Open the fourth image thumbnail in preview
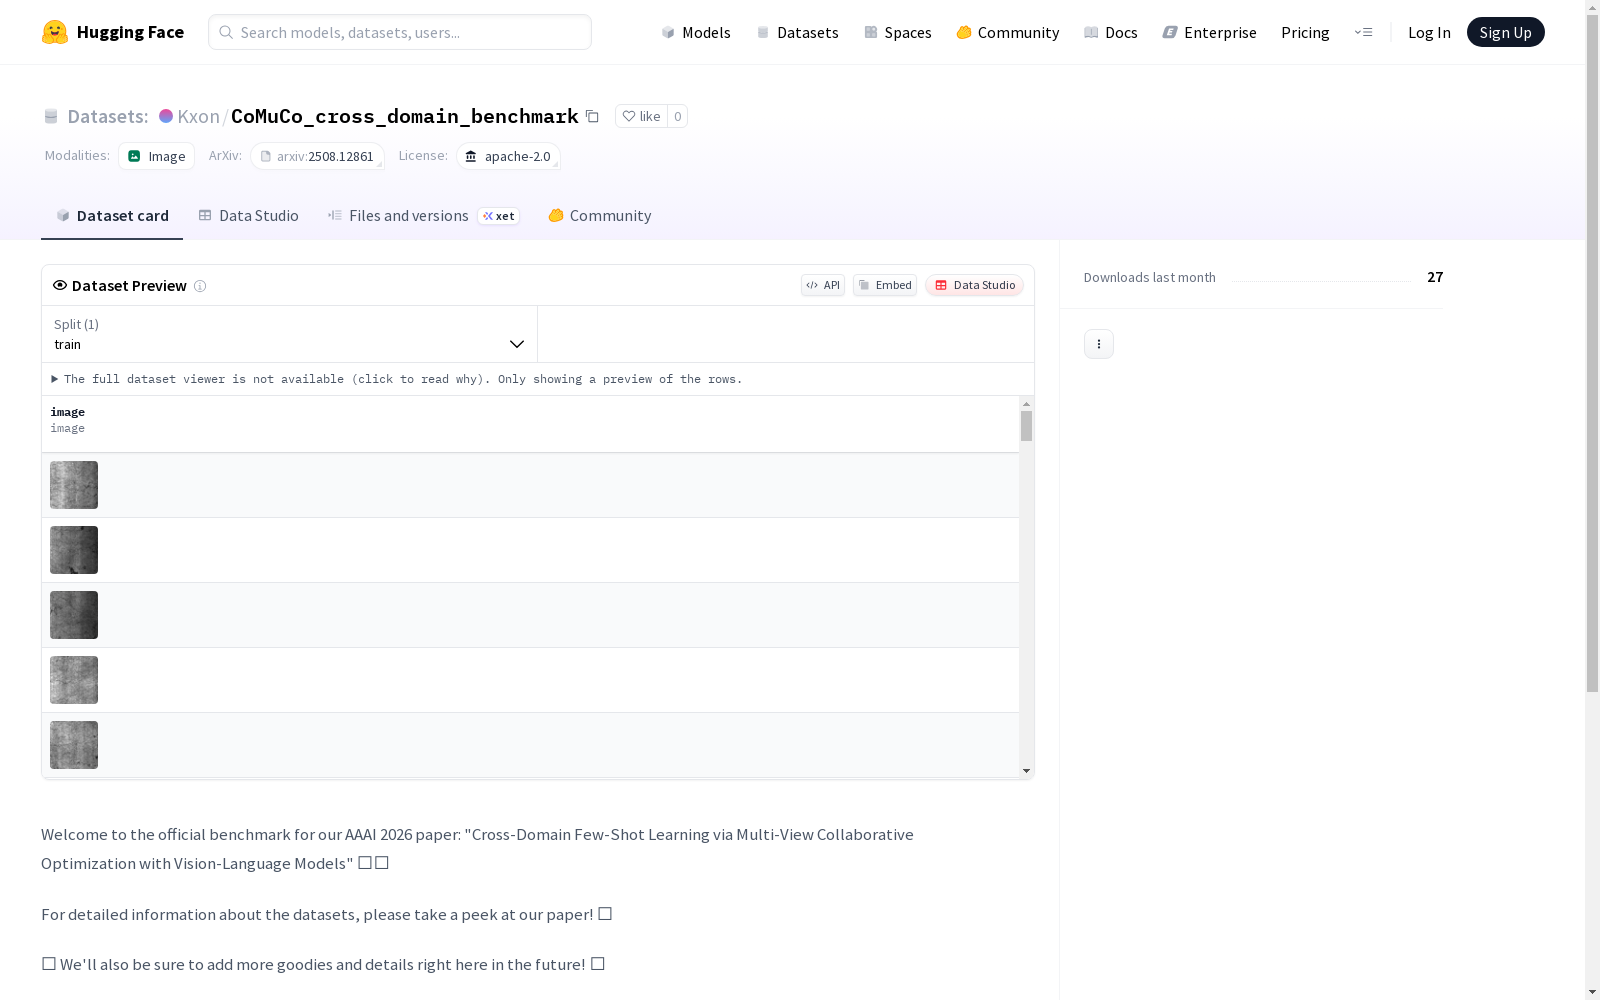The height and width of the screenshot is (1000, 1600). 74,680
